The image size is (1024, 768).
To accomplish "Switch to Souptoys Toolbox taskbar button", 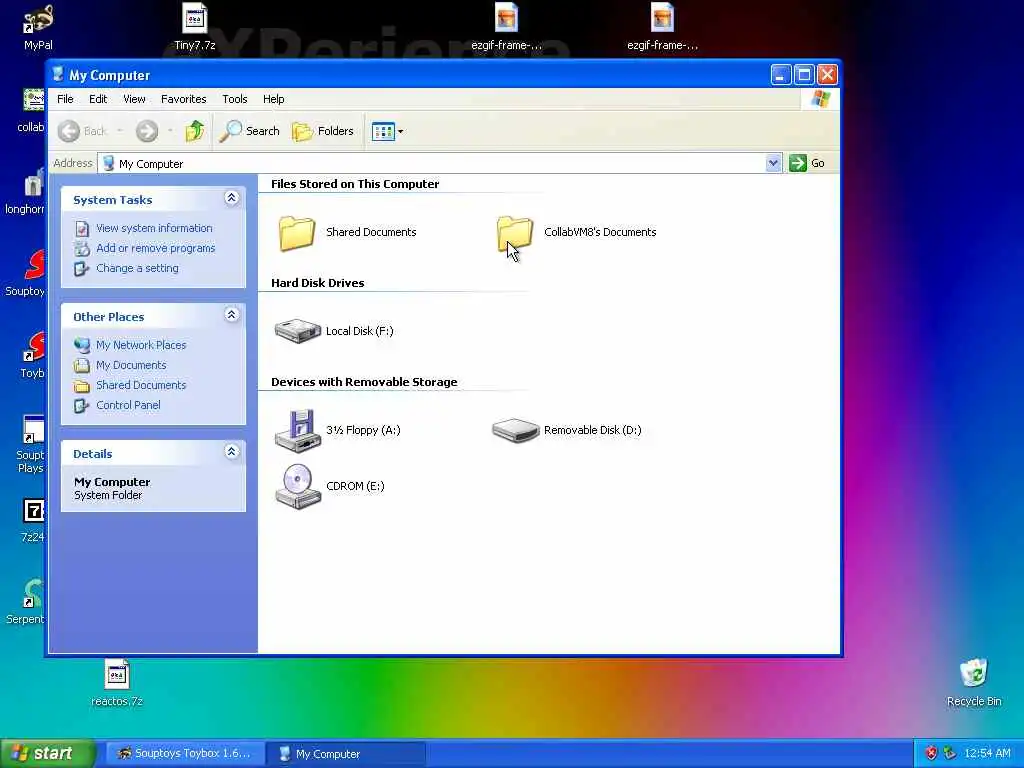I will [x=185, y=754].
